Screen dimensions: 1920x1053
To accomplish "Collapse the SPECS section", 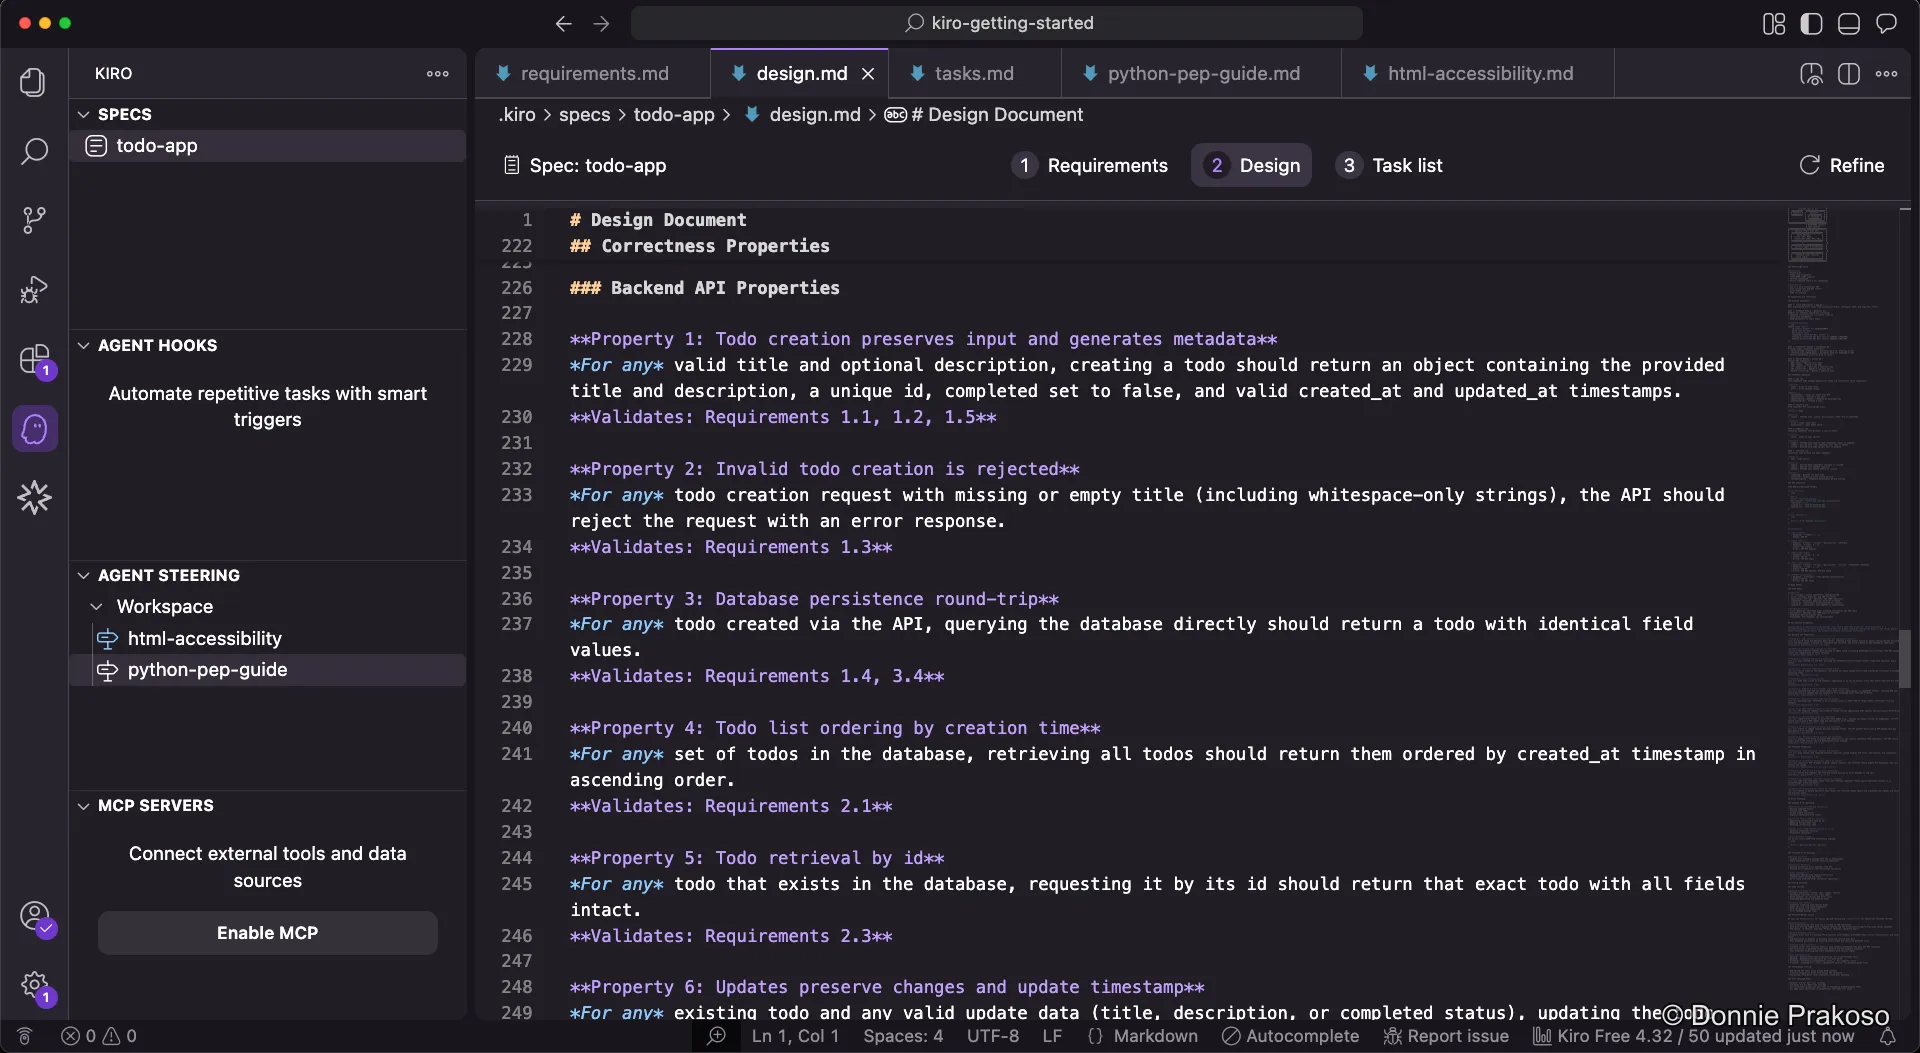I will coord(83,114).
